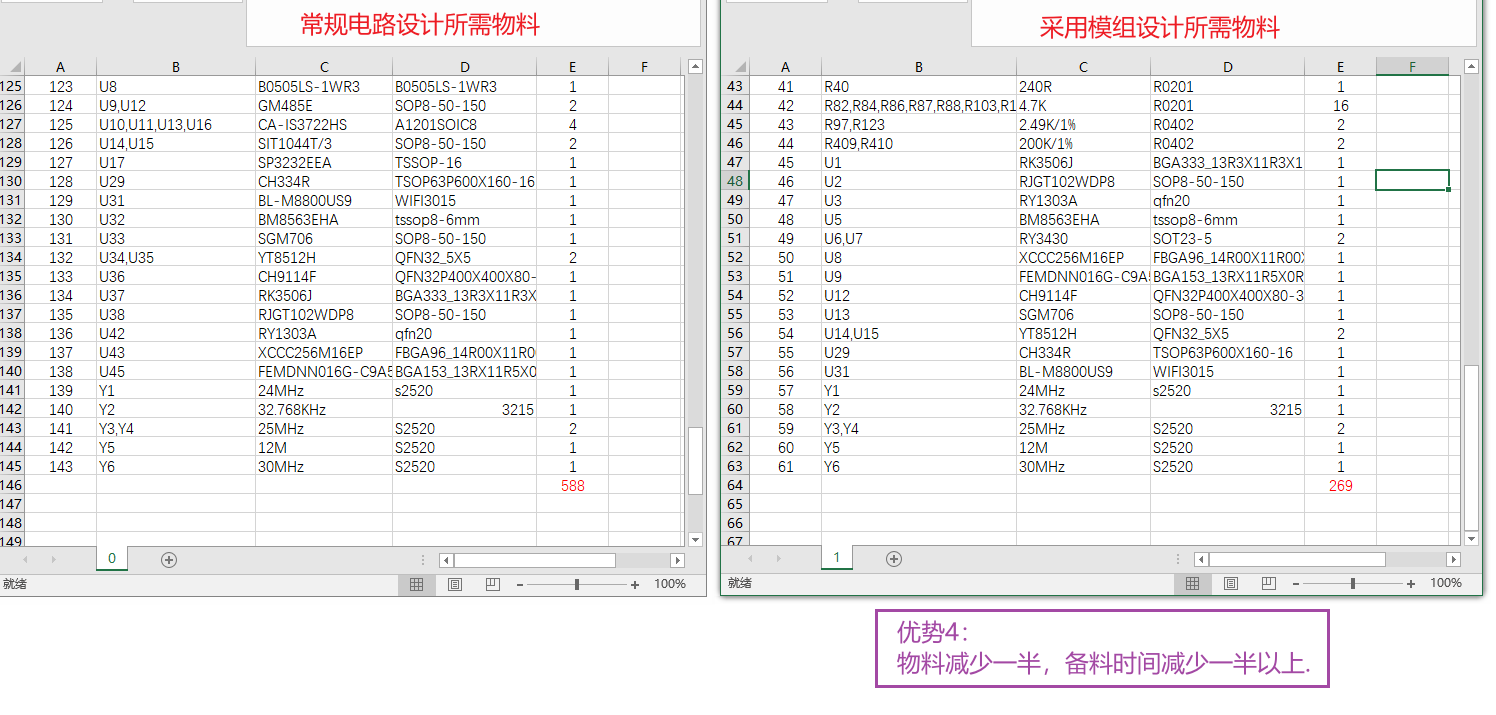
Task: Open sheet tab named 0
Action: (112, 559)
